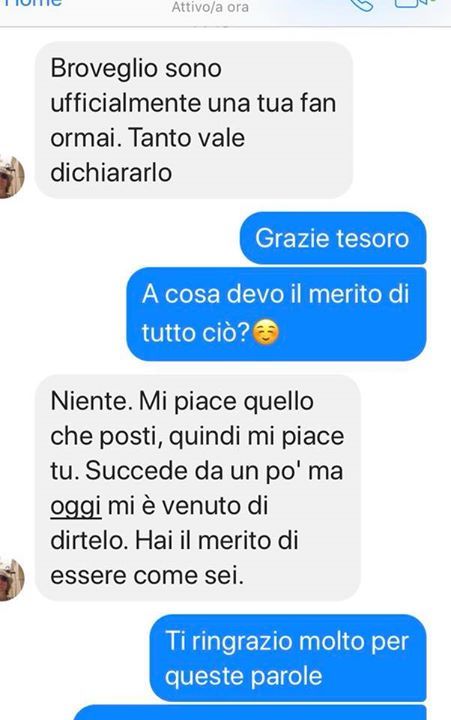The width and height of the screenshot is (451, 720).
Task: Tap 'queste parole' in the blue bubble
Action: click(243, 676)
